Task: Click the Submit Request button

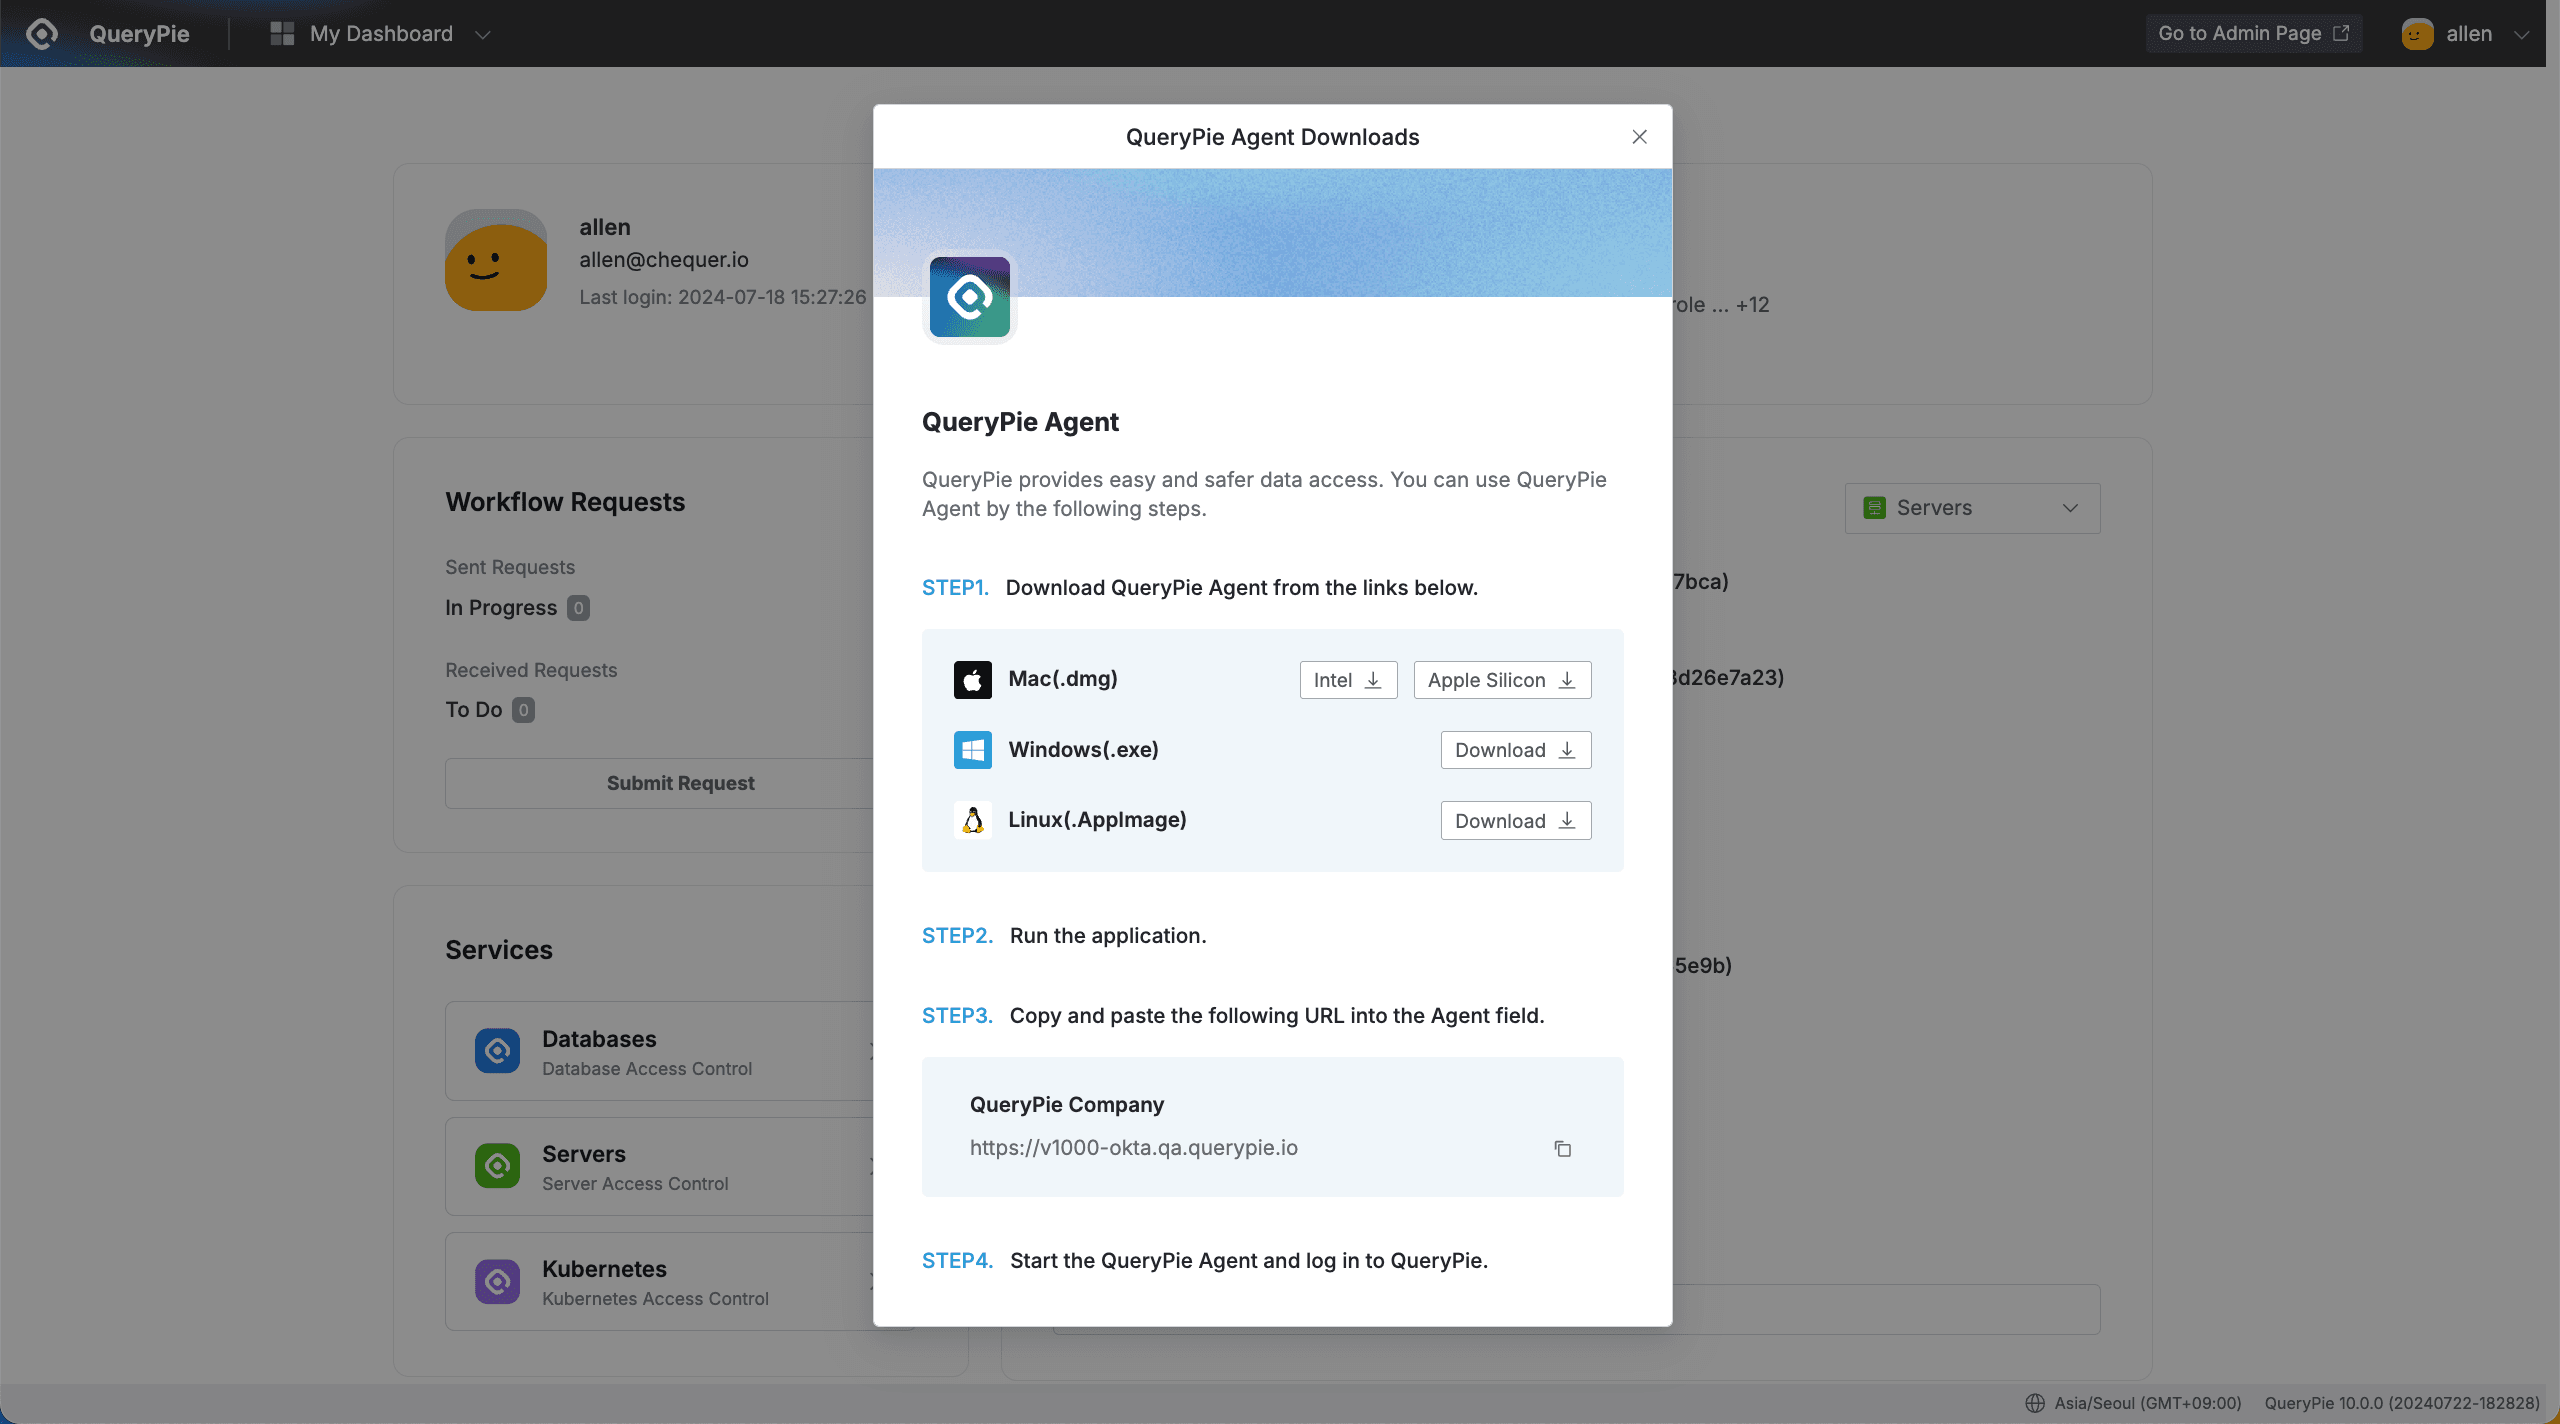Action: click(680, 783)
